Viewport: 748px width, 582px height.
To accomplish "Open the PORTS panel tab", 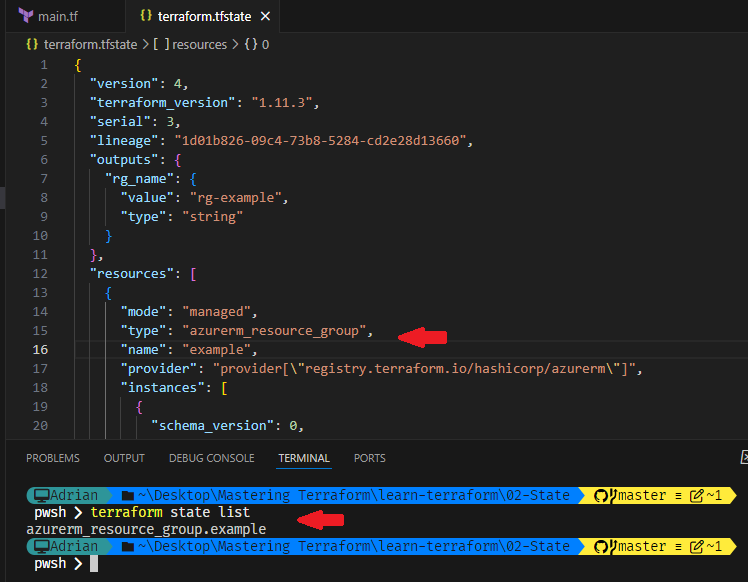I will (370, 458).
